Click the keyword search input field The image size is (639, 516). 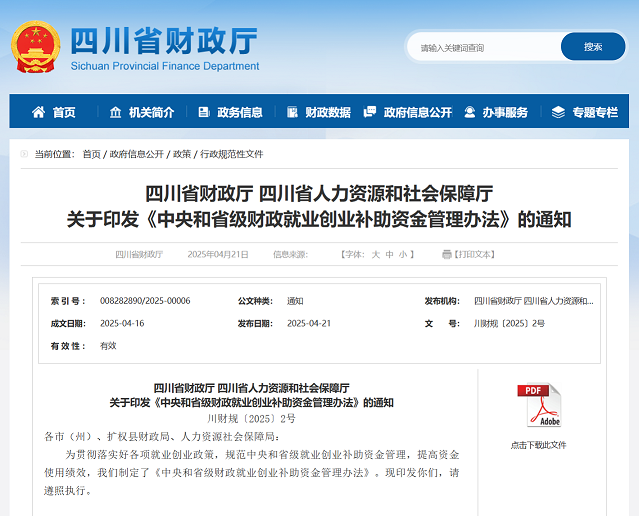(x=485, y=47)
